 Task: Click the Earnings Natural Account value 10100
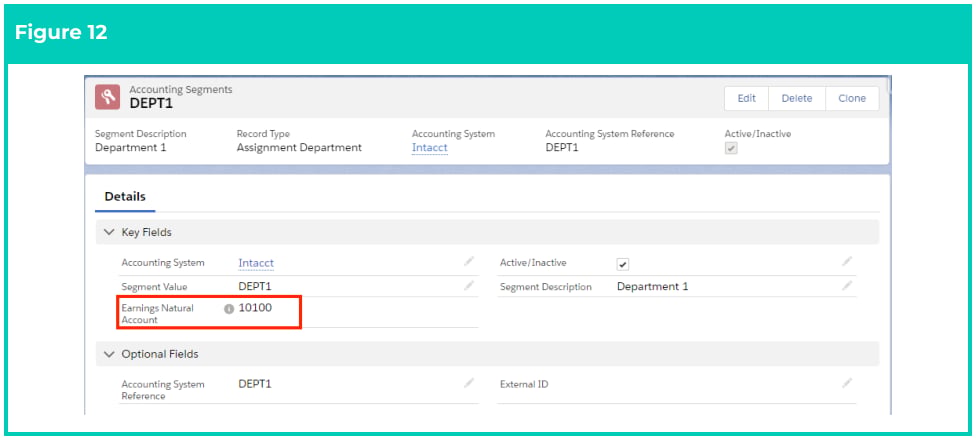click(x=255, y=307)
